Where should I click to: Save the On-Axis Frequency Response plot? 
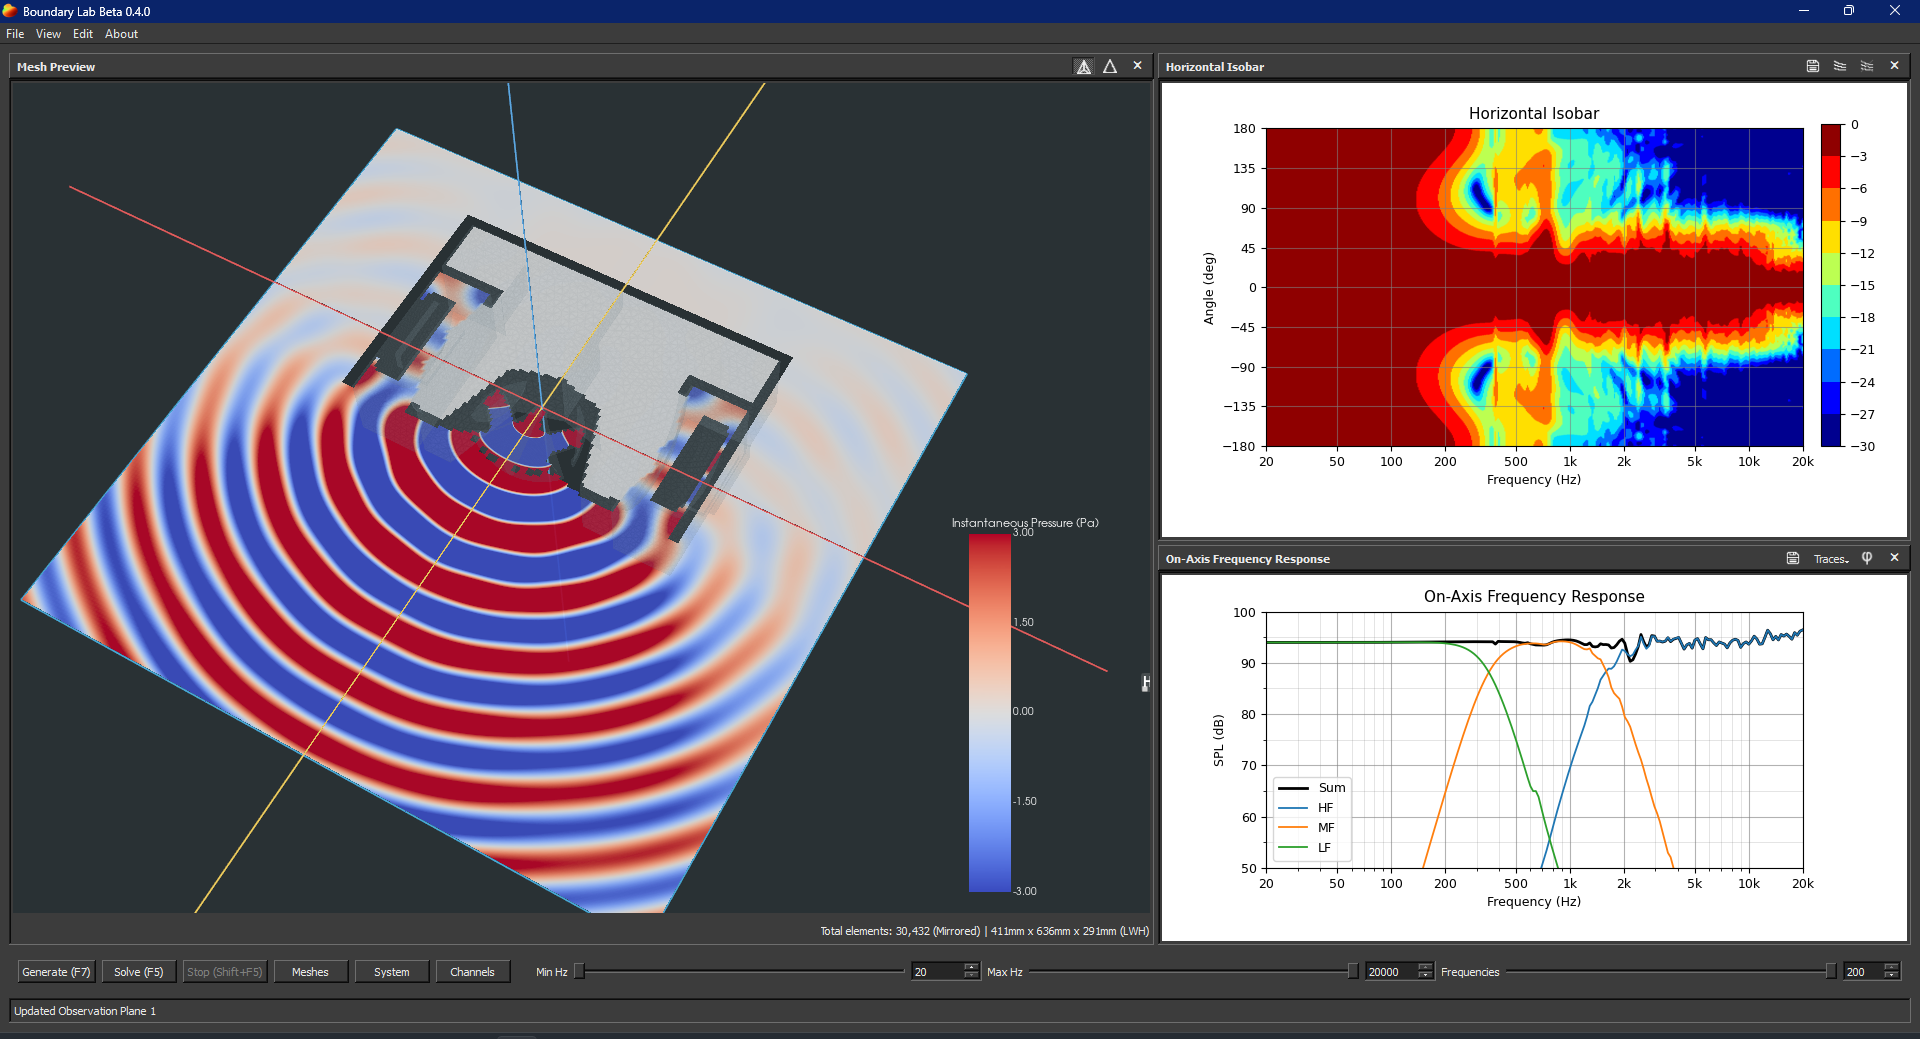coord(1793,558)
